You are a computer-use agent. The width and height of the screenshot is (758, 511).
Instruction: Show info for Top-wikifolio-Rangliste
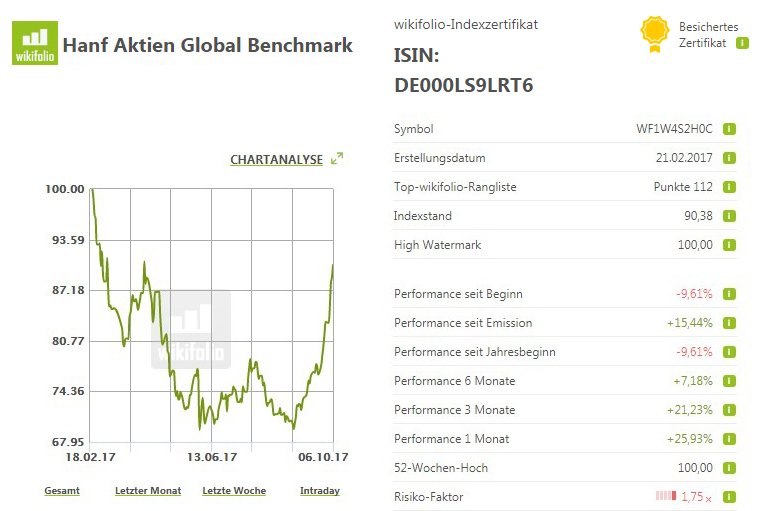pos(730,187)
